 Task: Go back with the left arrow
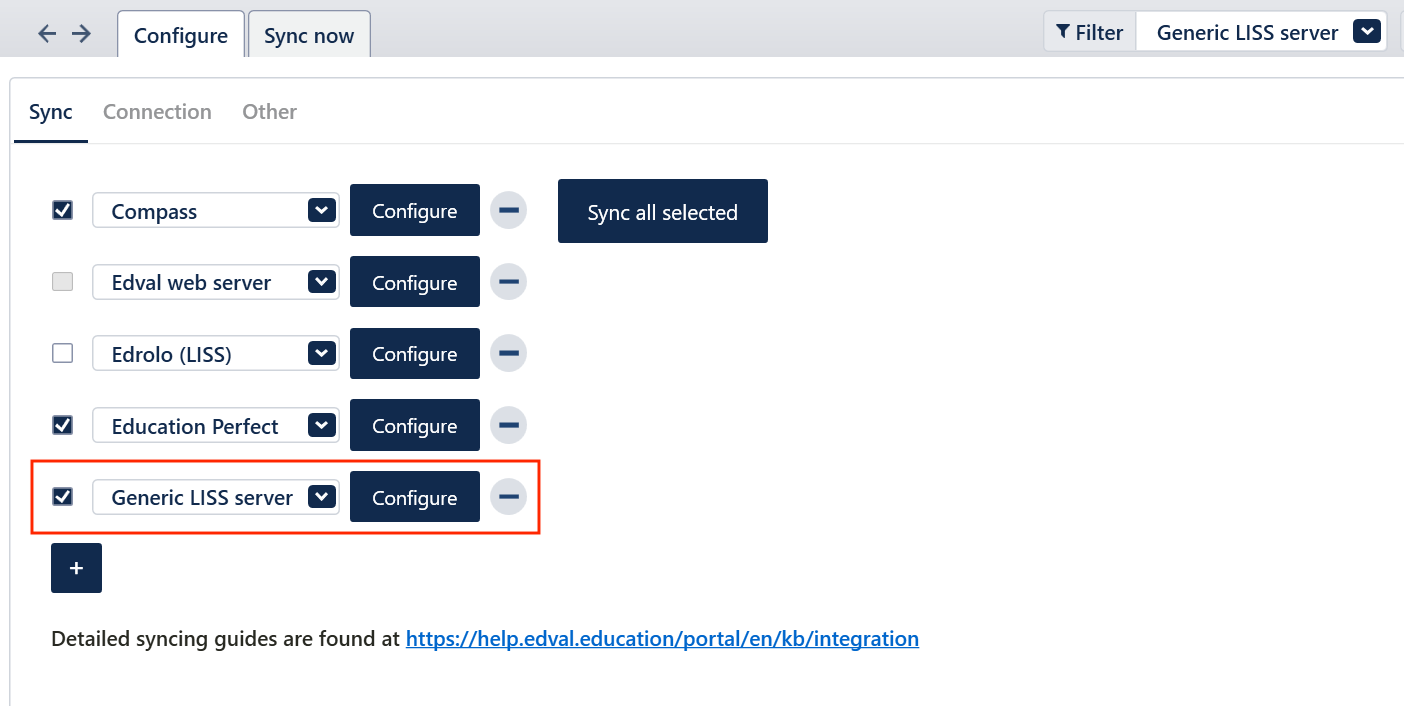point(47,34)
